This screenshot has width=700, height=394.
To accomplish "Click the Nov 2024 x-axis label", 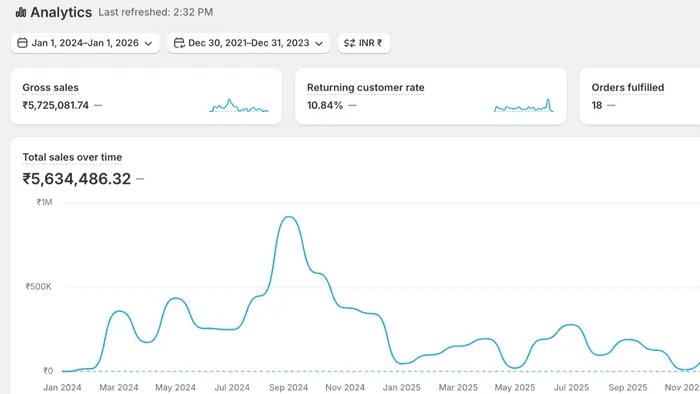I will click(345, 387).
